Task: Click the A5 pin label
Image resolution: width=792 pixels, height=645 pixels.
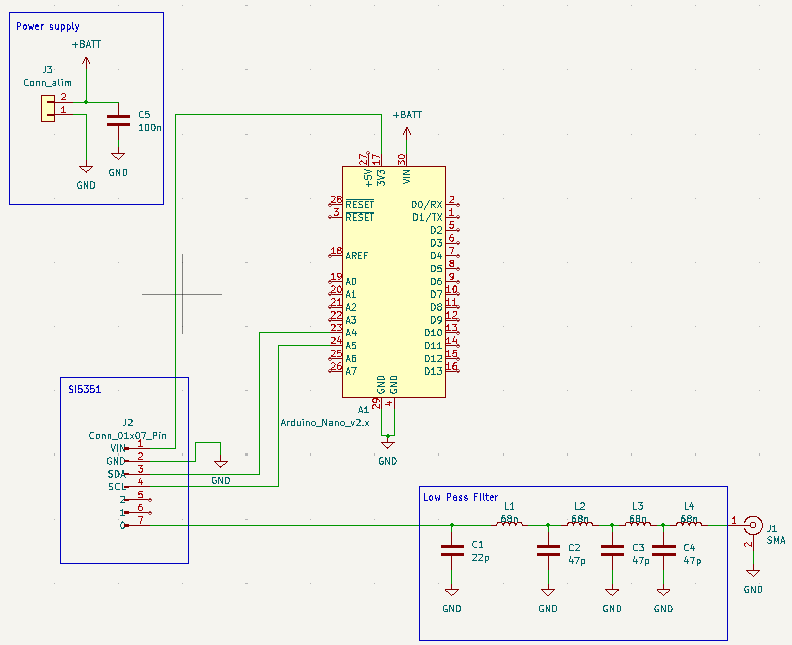Action: click(x=351, y=346)
